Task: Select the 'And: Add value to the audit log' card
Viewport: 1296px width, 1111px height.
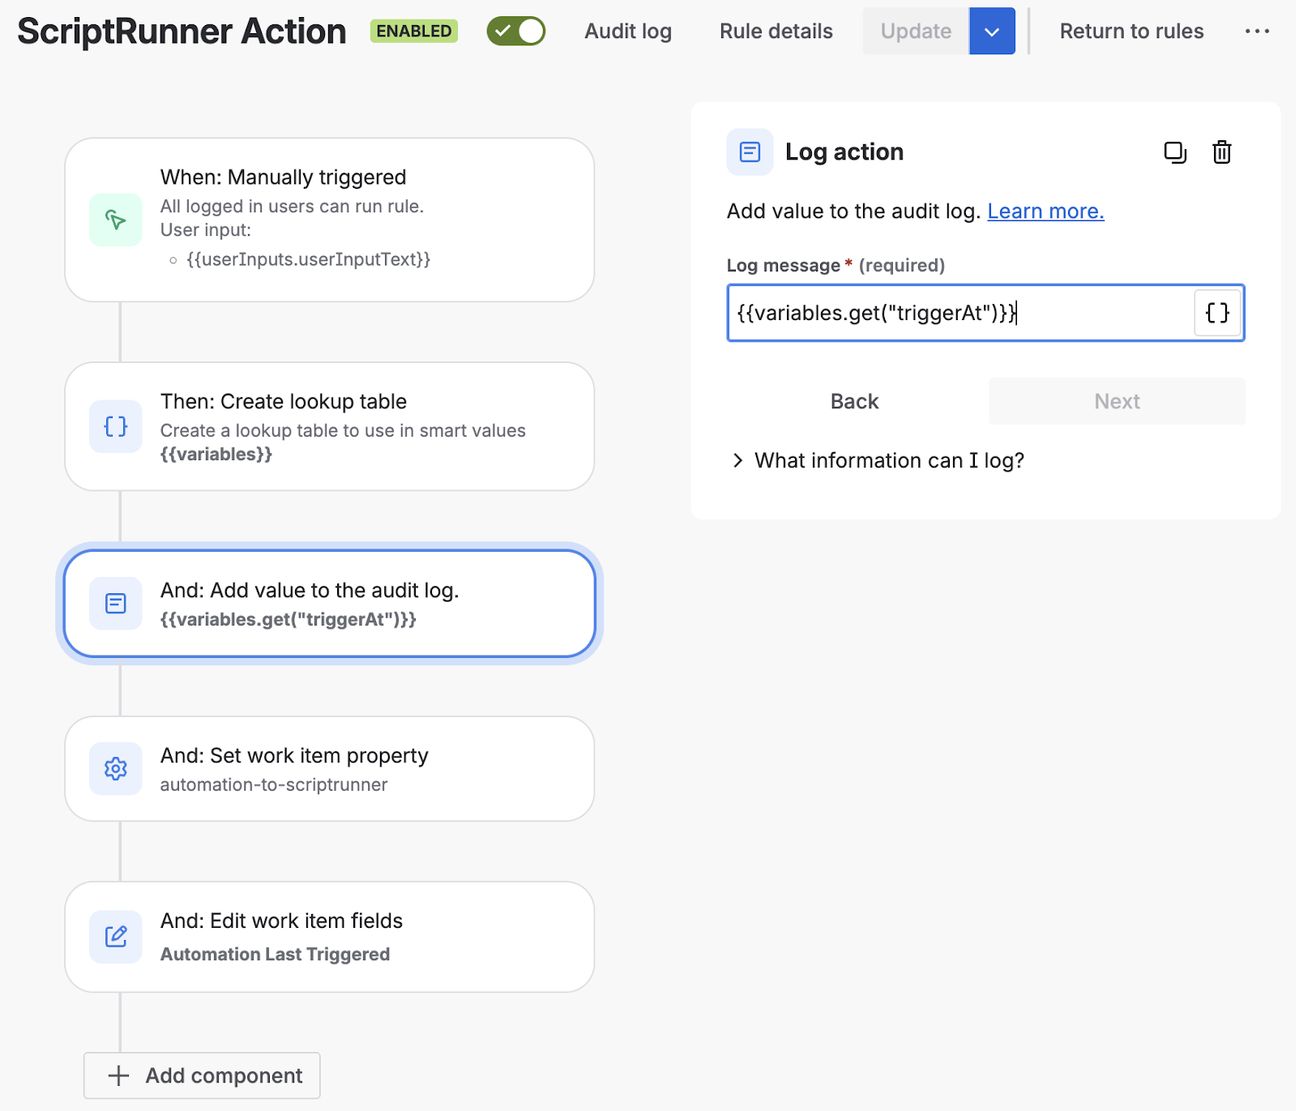Action: pyautogui.click(x=330, y=604)
